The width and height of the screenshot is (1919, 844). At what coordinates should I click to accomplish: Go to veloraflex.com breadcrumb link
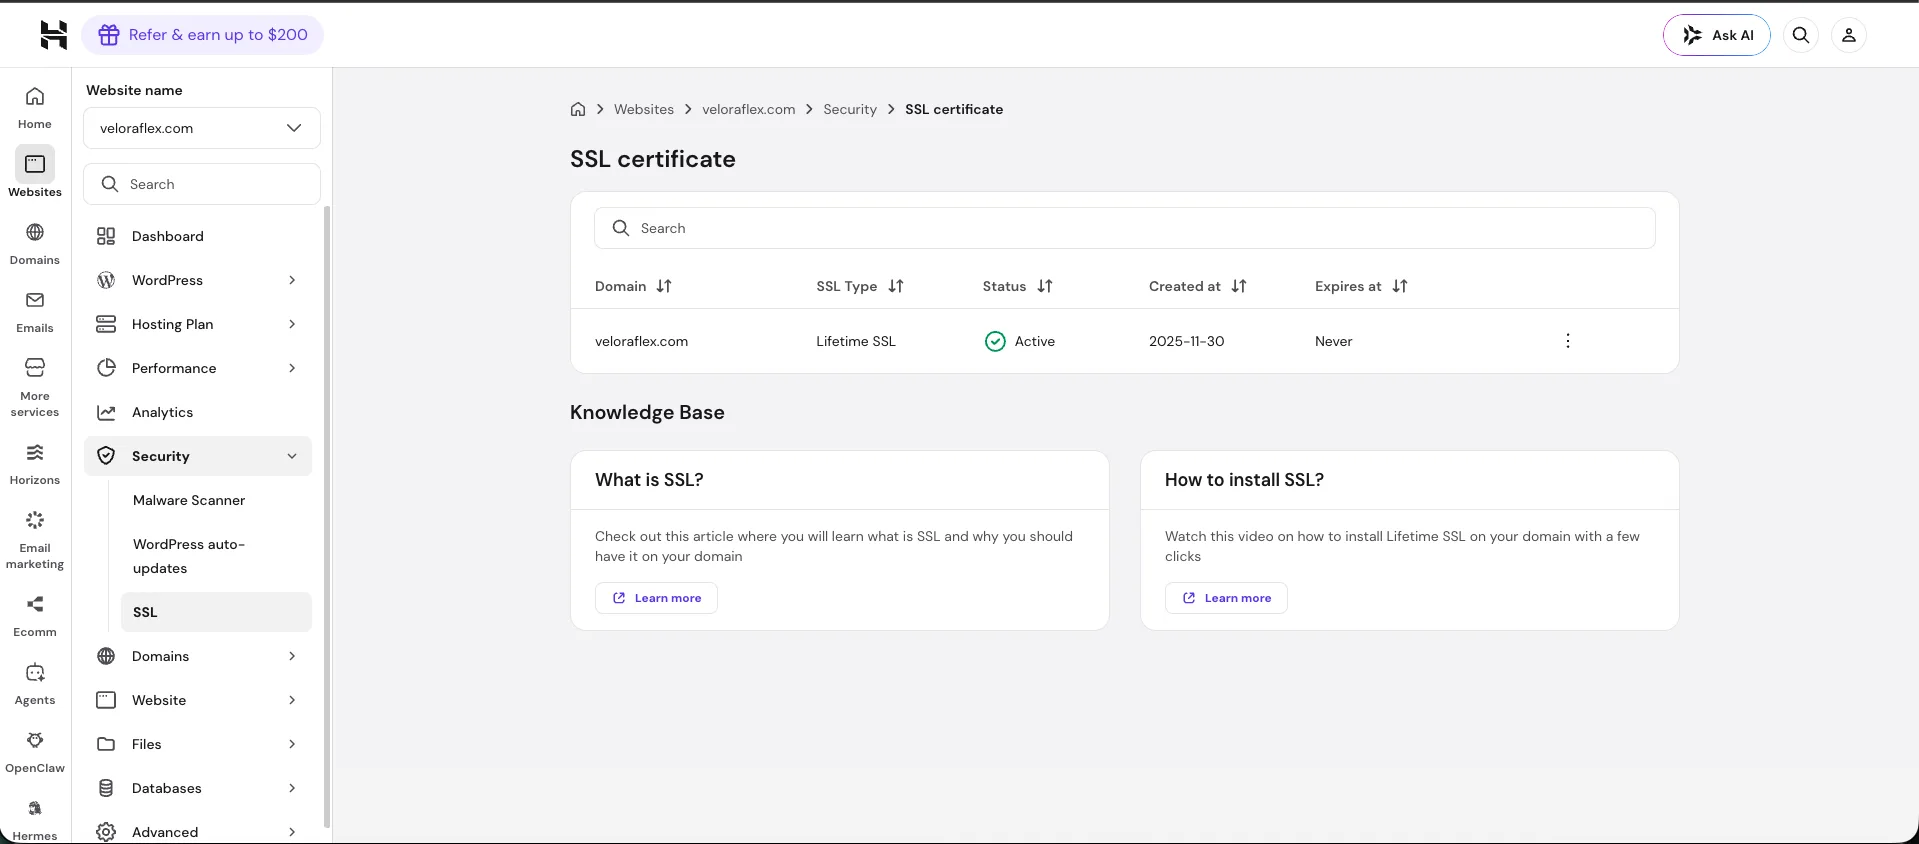749,109
